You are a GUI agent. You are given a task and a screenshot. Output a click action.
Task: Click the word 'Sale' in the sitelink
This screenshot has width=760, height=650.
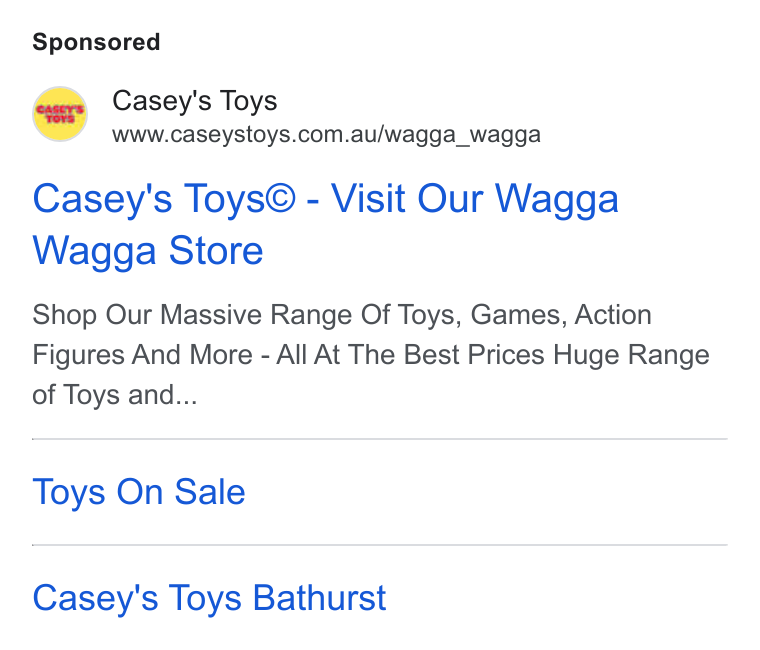pyautogui.click(x=210, y=492)
